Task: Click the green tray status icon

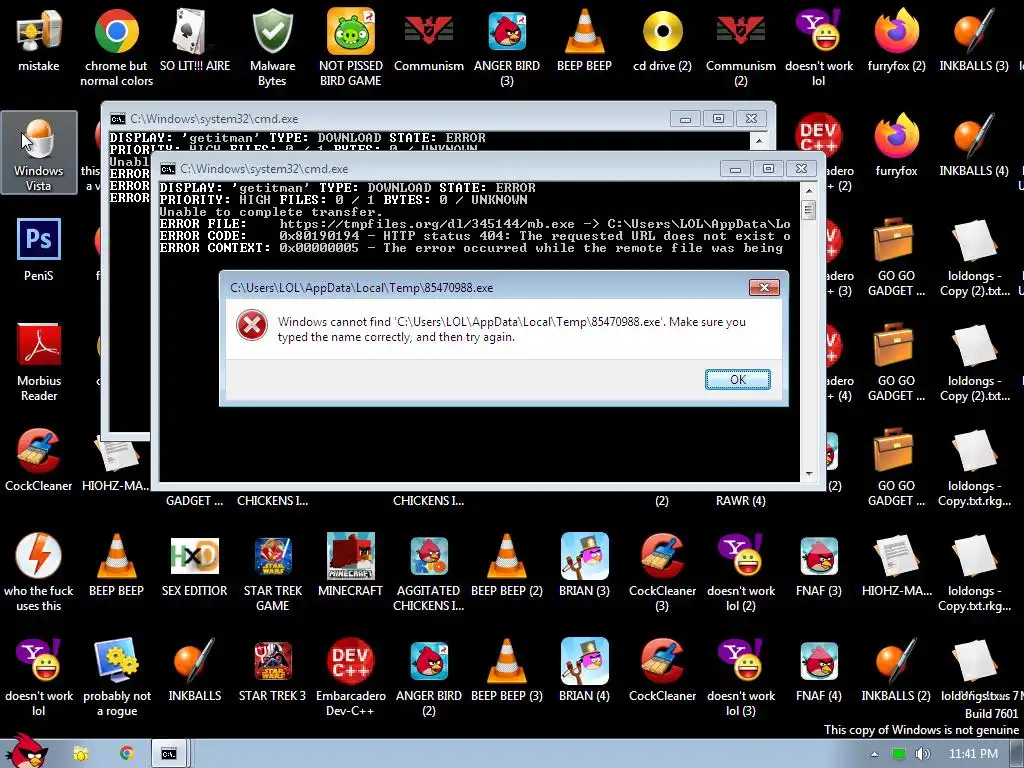Action: [899, 754]
